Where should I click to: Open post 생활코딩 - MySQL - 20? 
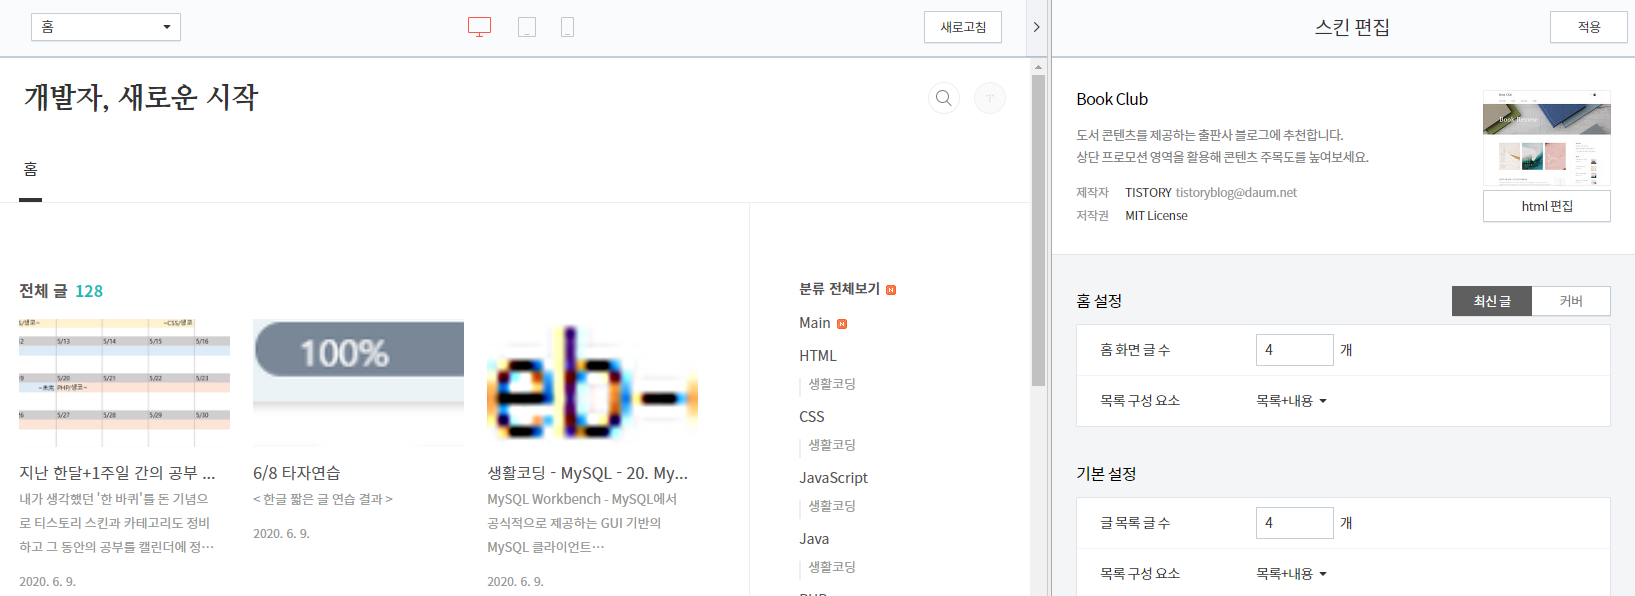(x=587, y=473)
